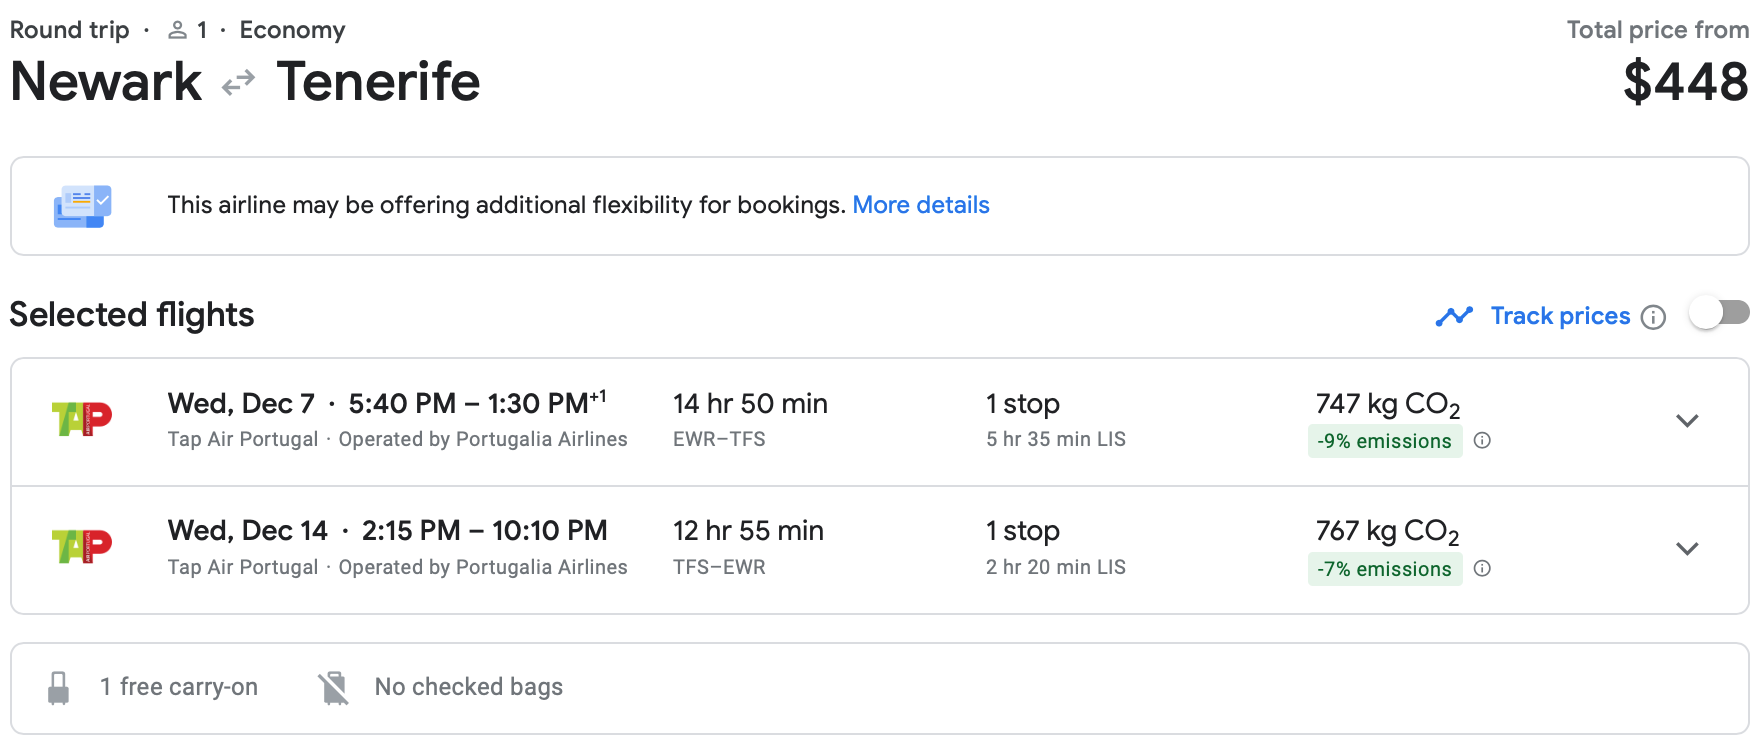
Task: Expand the Wed, Dec 7 flight details
Action: point(1687,421)
